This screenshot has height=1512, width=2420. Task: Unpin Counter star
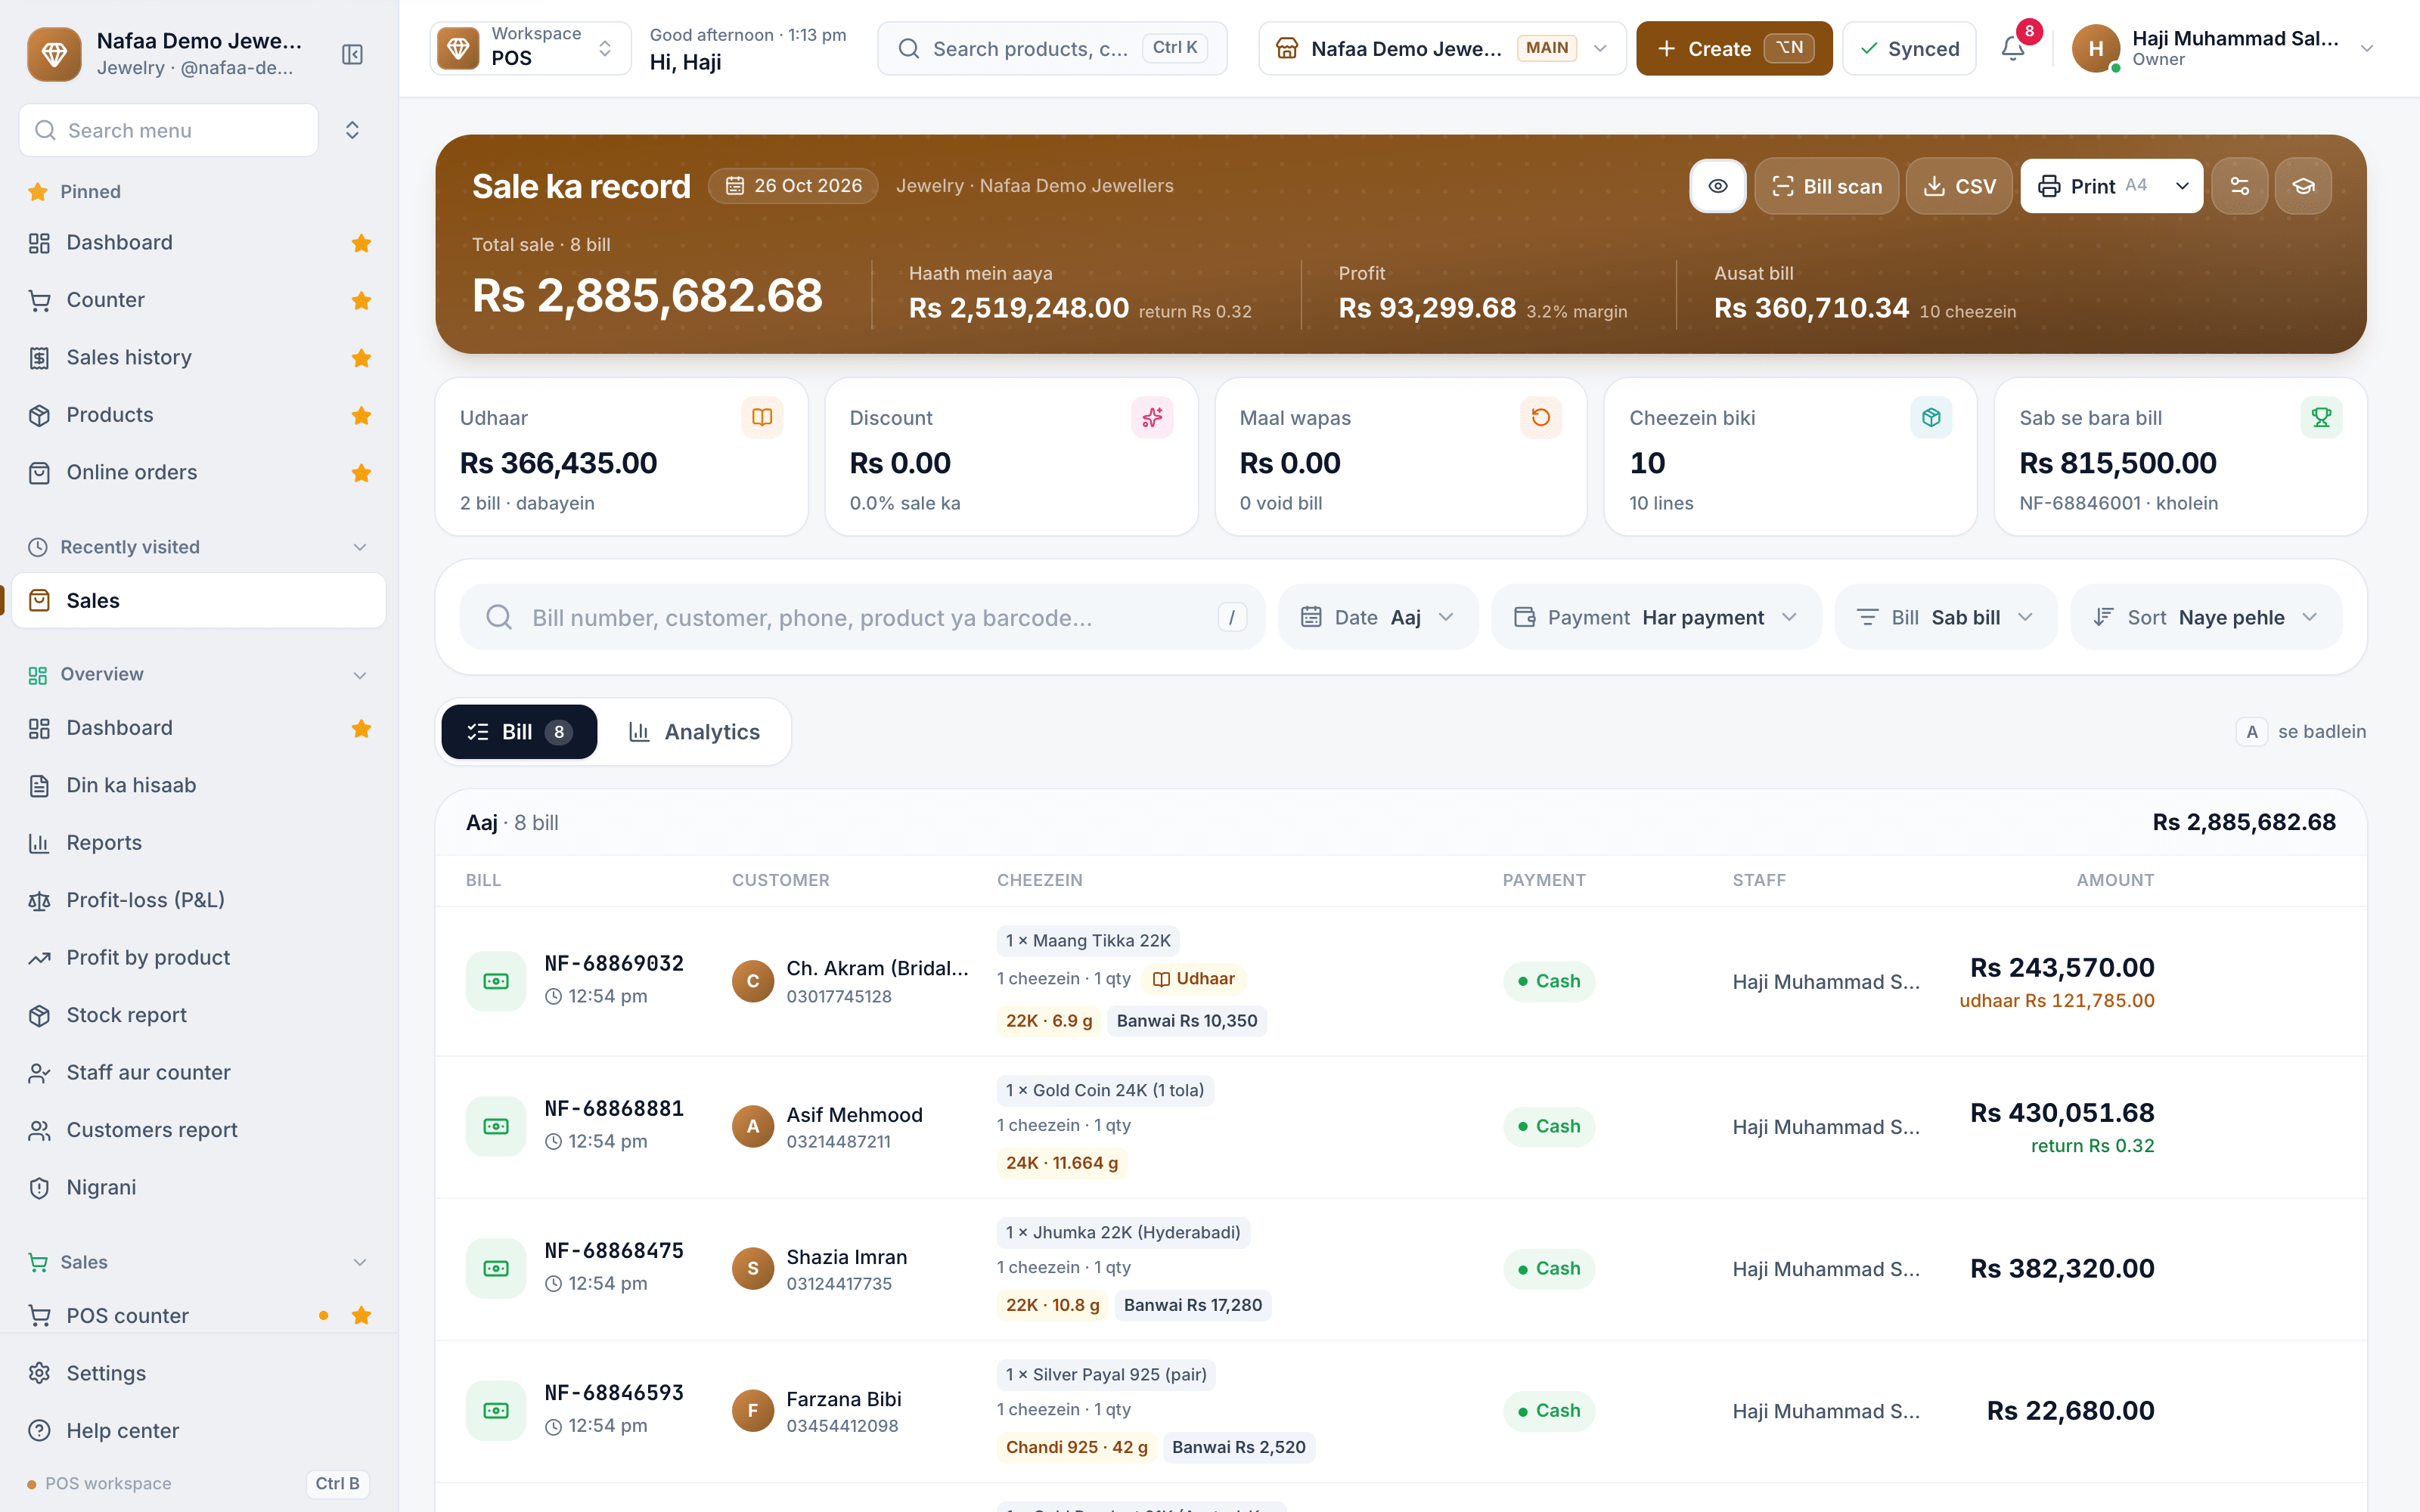click(x=362, y=300)
